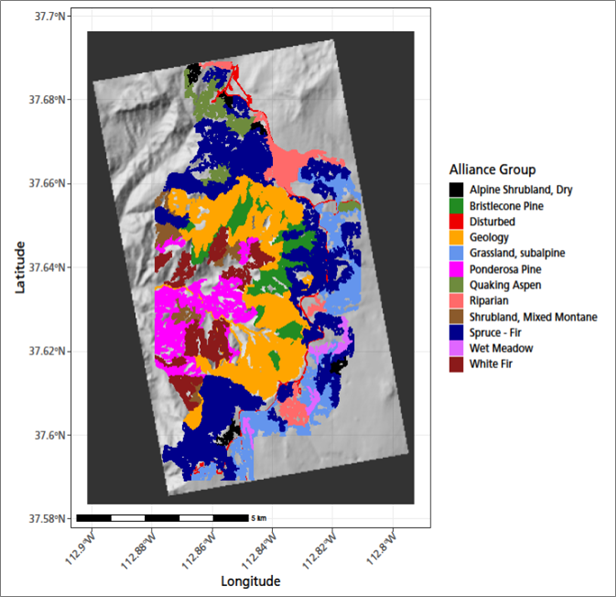Click the light blue Grassland subalpine swatch

tap(456, 253)
